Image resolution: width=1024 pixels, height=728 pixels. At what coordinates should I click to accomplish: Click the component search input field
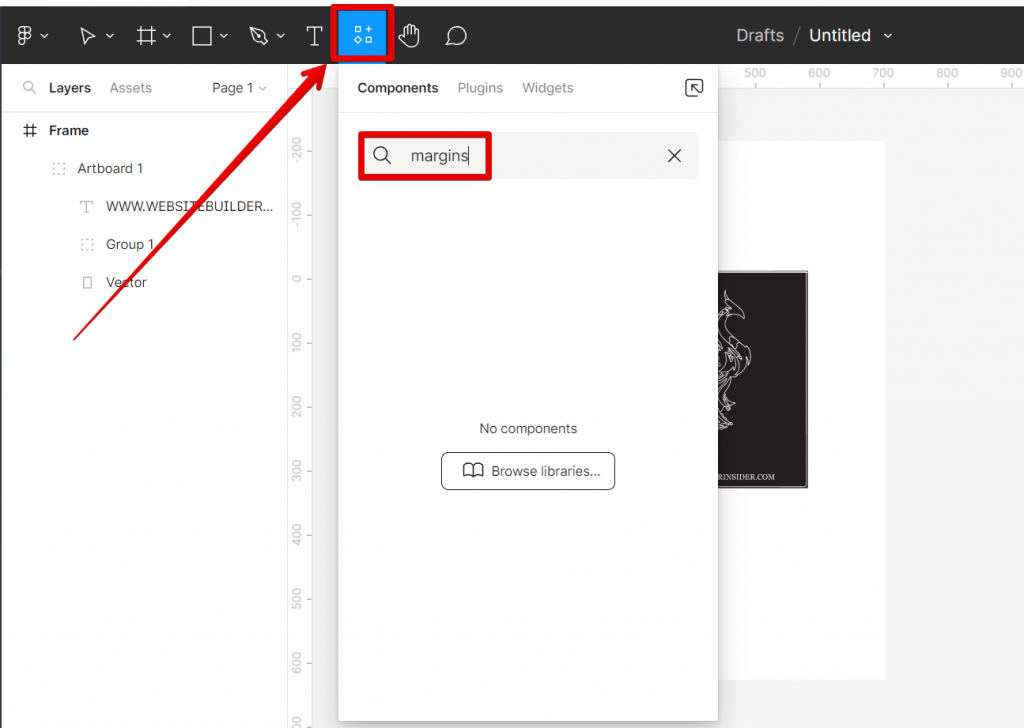pos(530,156)
